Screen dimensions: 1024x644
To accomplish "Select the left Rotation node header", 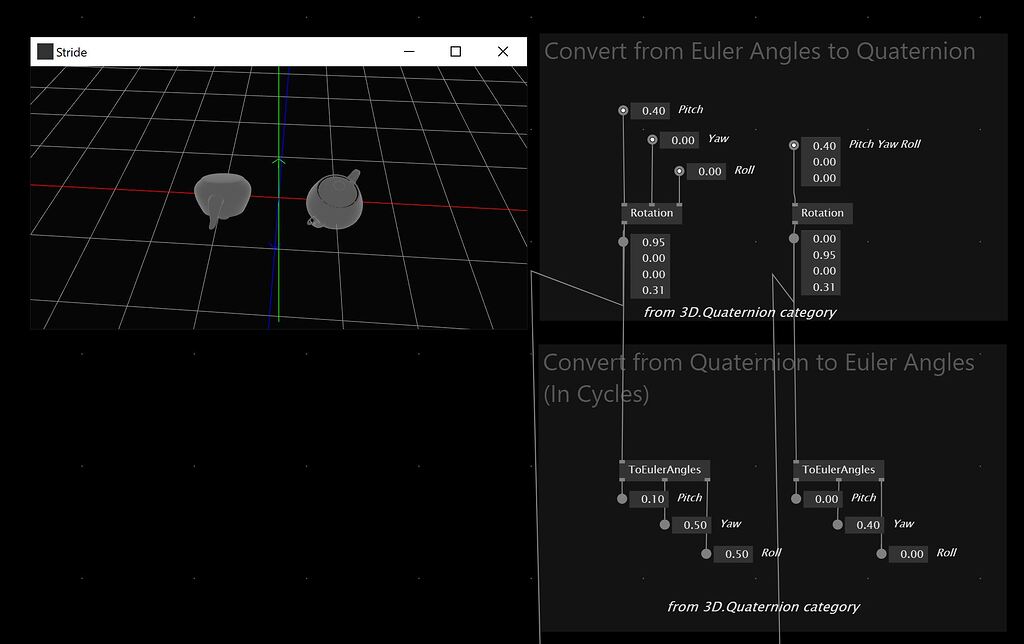I will (x=652, y=213).
